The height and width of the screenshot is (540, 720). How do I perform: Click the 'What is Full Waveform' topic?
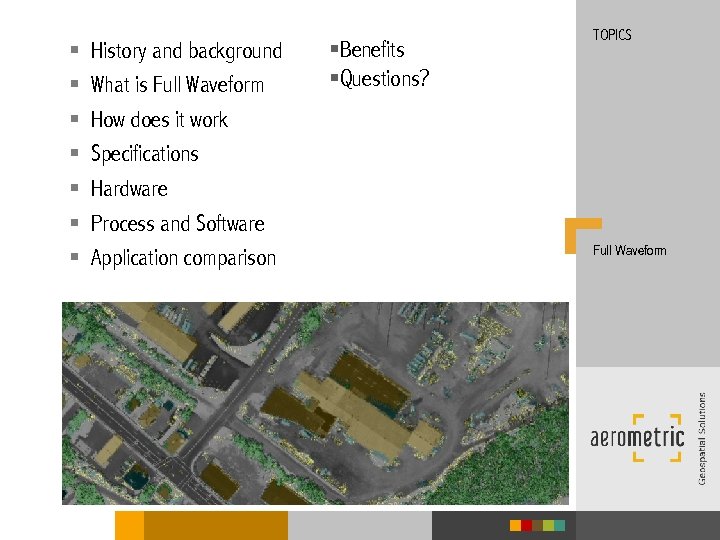[177, 85]
